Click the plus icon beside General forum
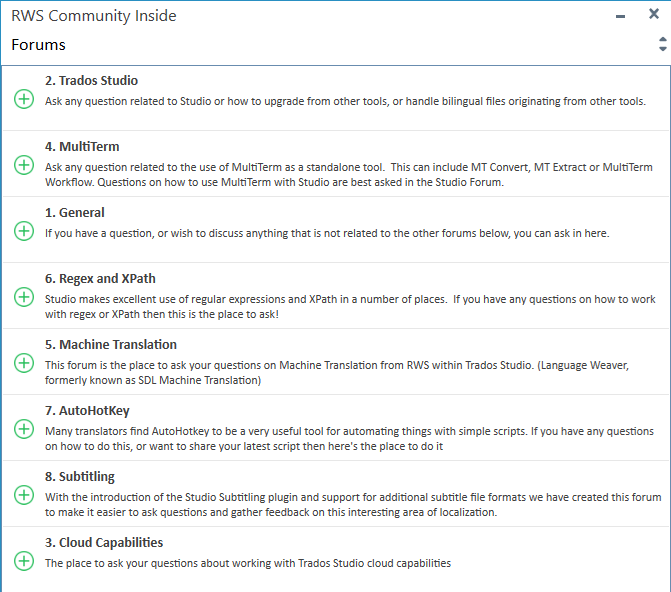Screen dimensions: 671x592 (x=24, y=231)
